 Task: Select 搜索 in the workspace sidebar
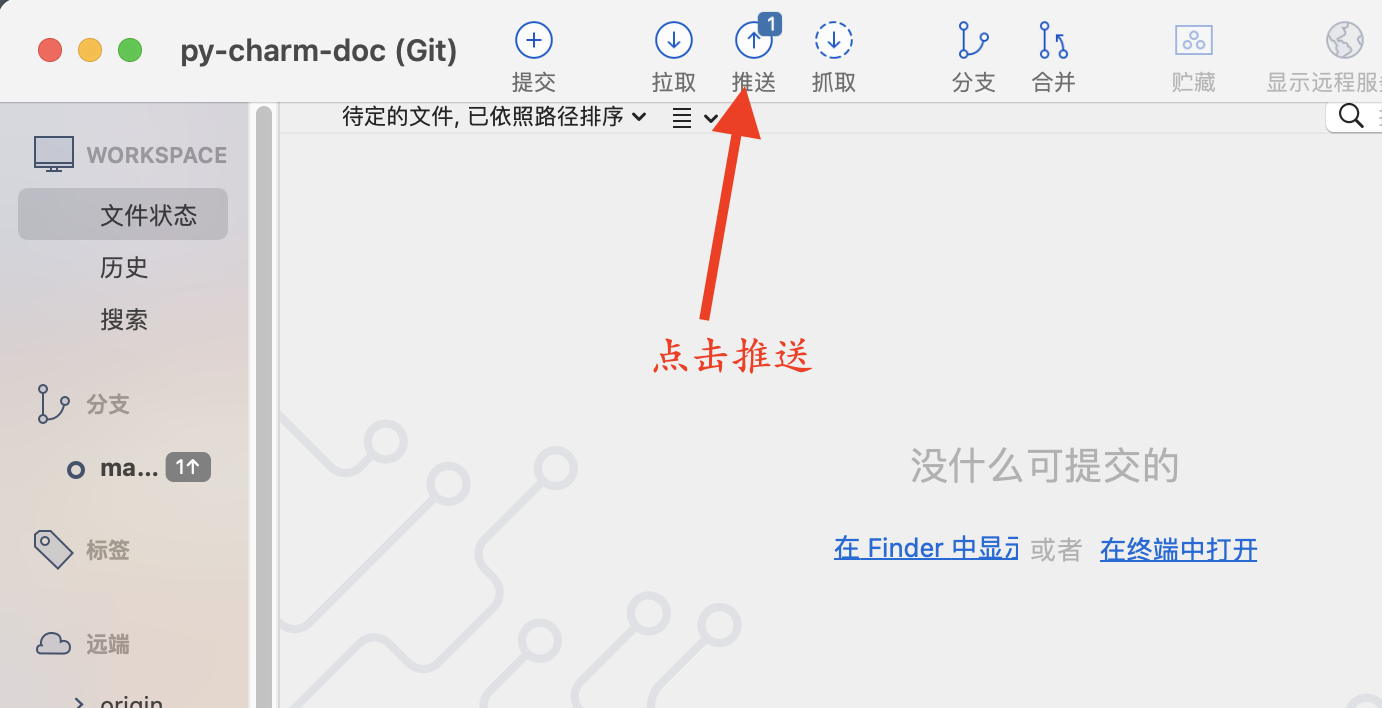click(124, 320)
